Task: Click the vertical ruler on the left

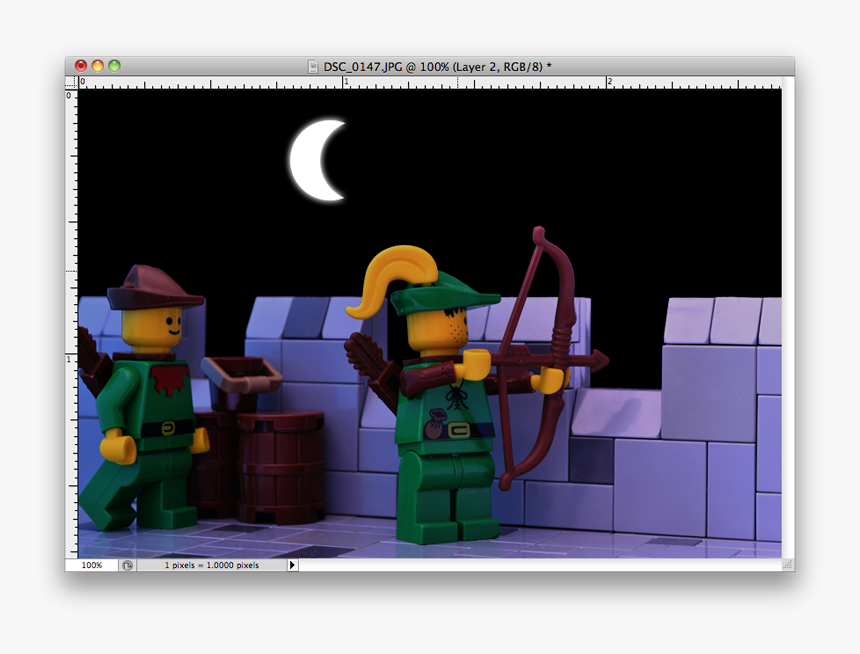Action: [x=71, y=324]
